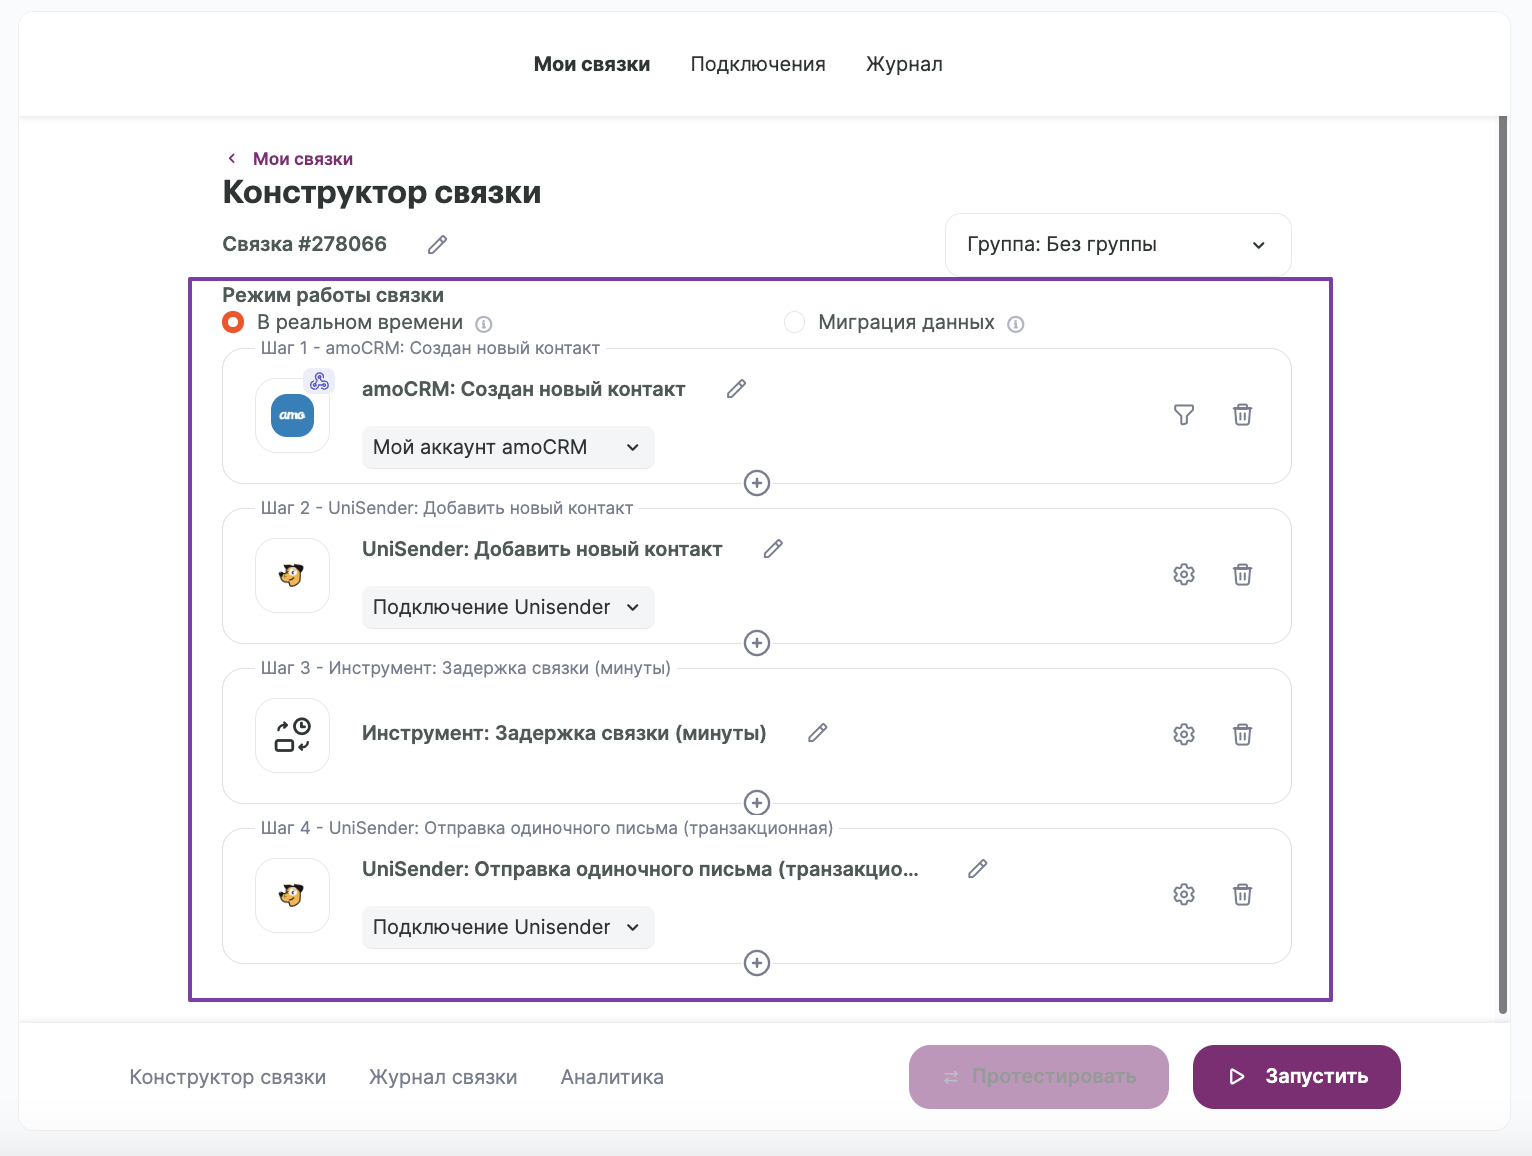
Task: Click the amoCRM app logo in step 1
Action: [292, 415]
